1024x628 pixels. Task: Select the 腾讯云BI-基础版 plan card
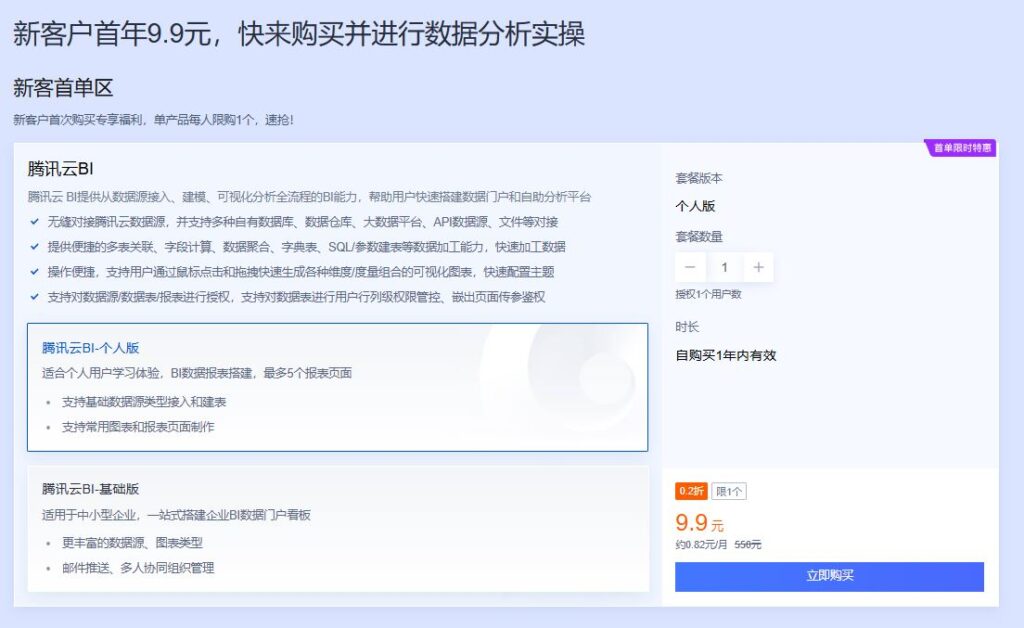(338, 529)
